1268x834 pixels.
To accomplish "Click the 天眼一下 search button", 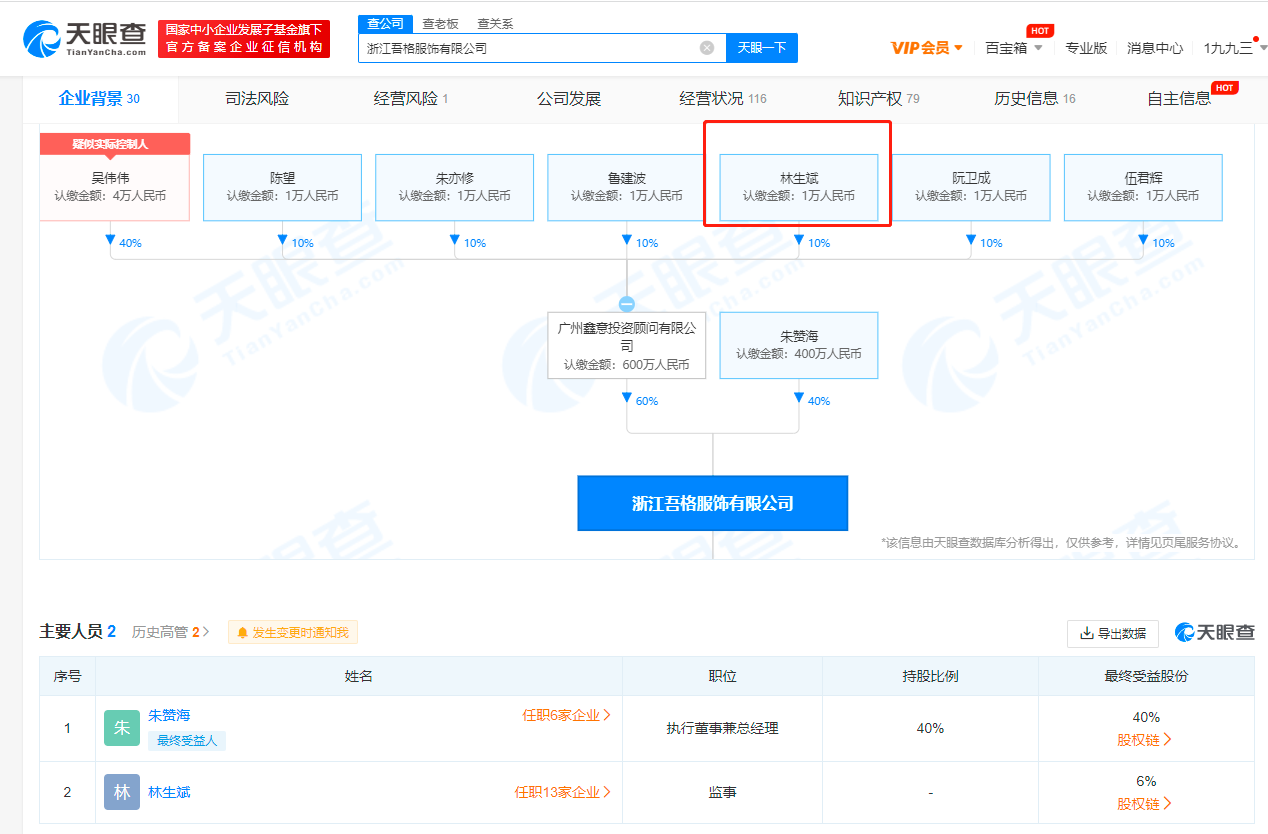I will pos(762,47).
